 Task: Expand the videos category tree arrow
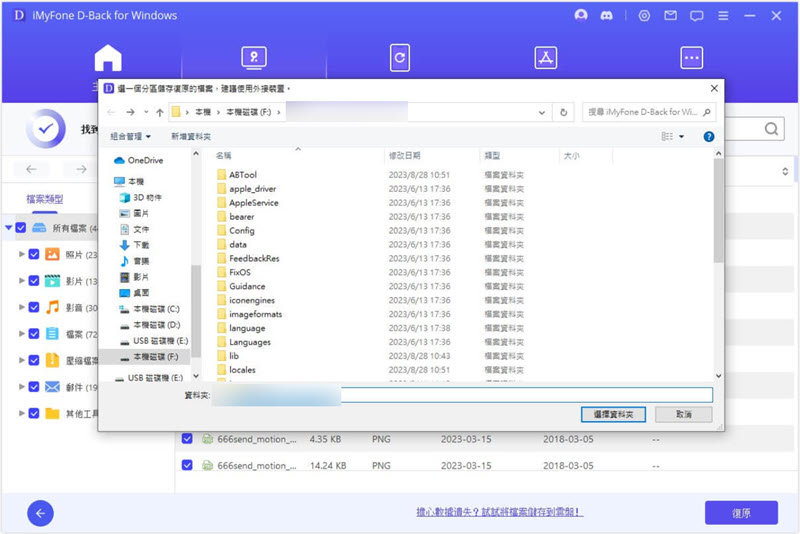point(21,281)
